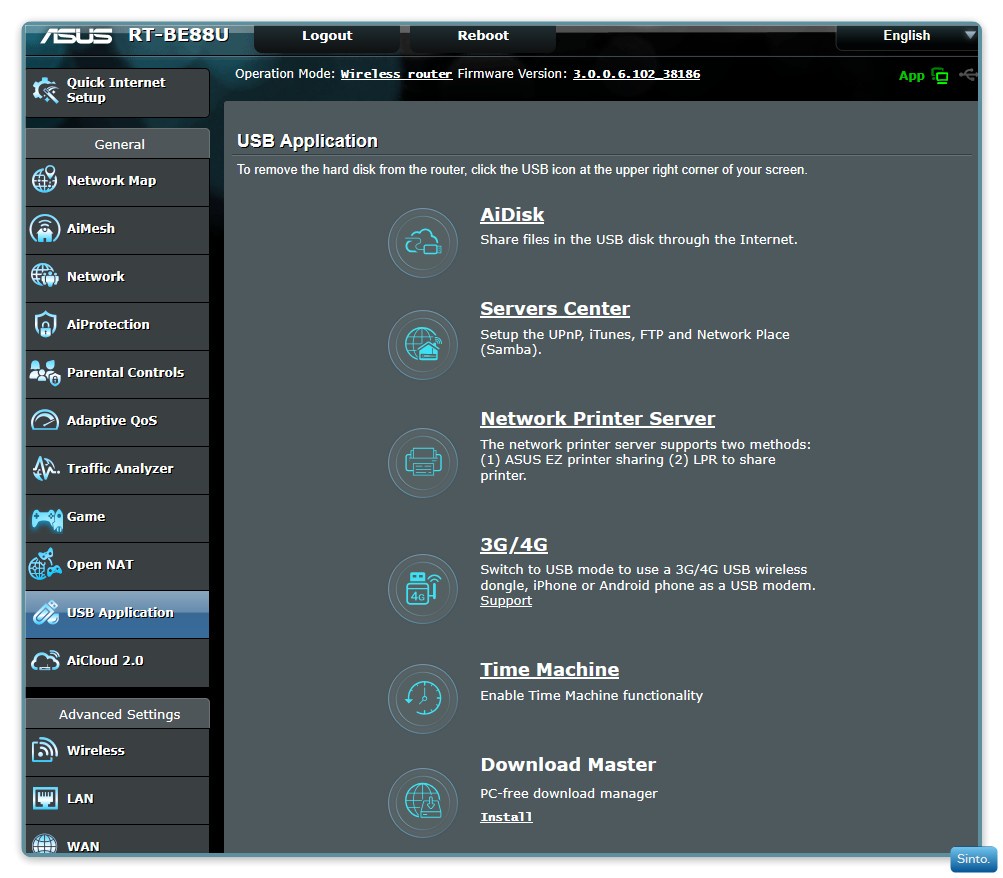Open the AiDisk link

(x=512, y=215)
